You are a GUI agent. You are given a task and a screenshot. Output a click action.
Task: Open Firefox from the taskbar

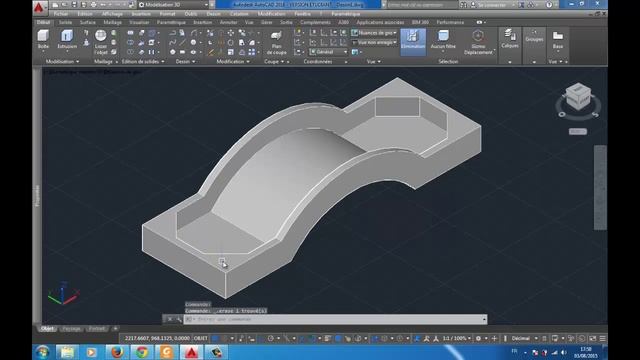pyautogui.click(x=117, y=352)
